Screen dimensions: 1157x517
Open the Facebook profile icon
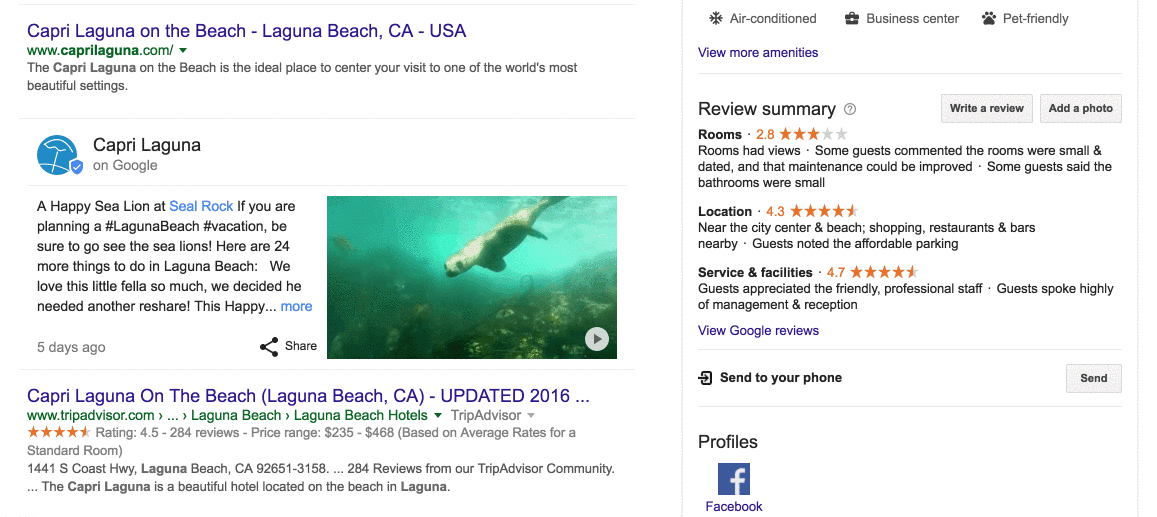click(x=733, y=479)
